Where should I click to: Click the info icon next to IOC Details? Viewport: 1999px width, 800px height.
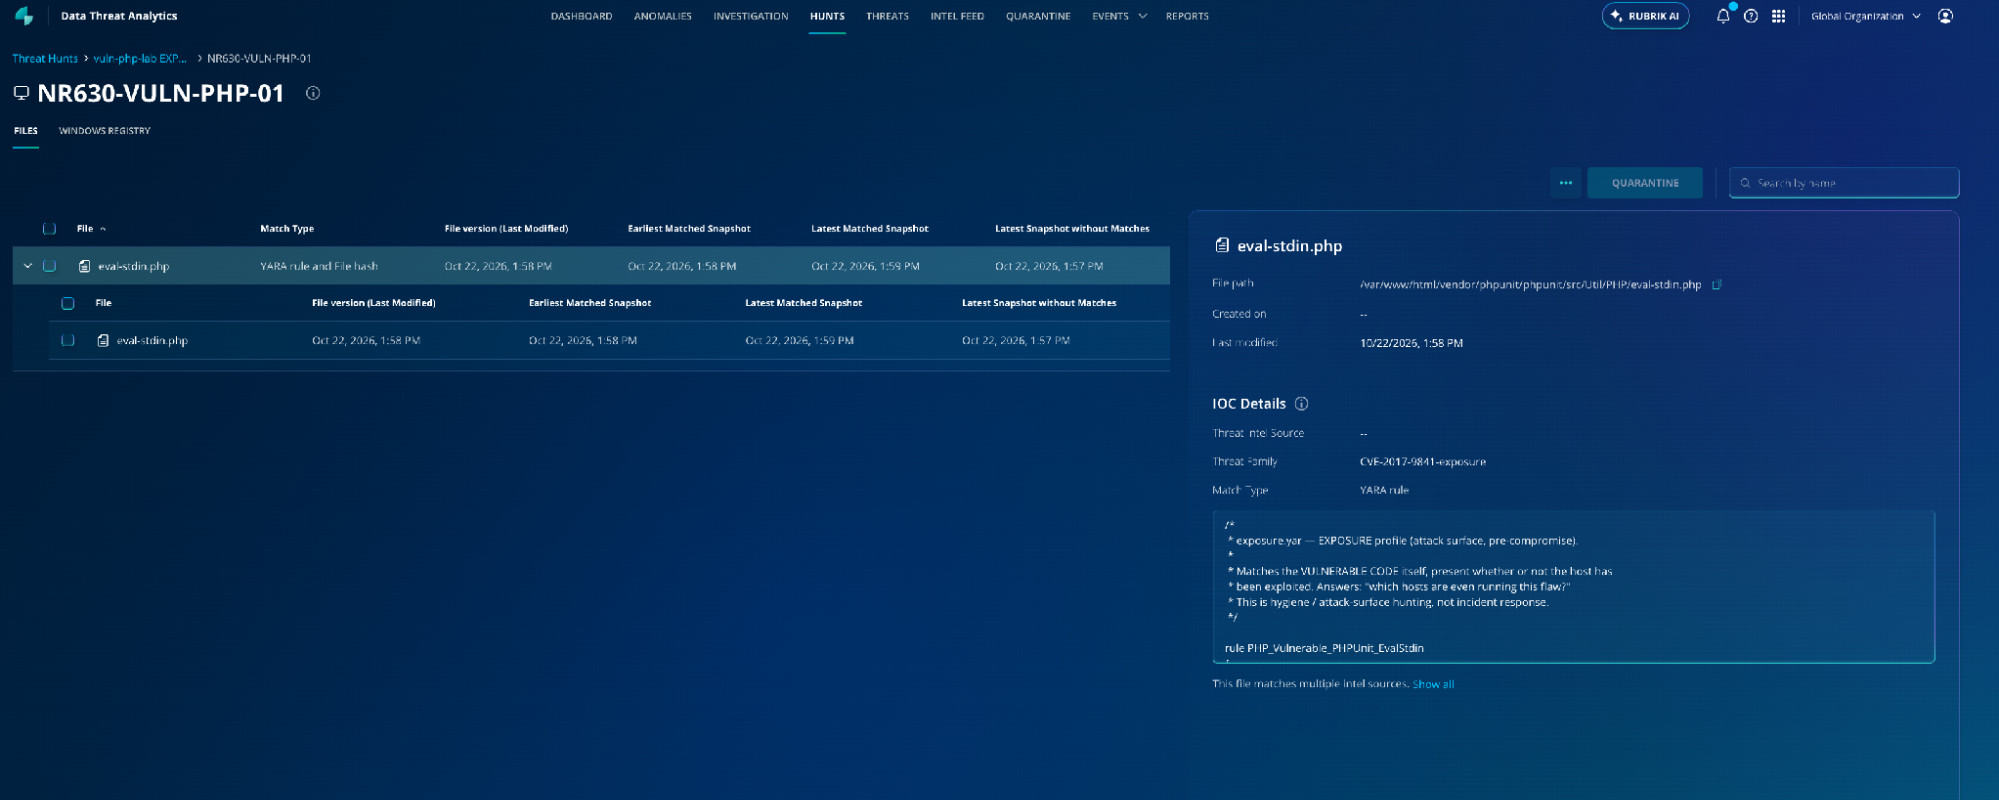pyautogui.click(x=1301, y=404)
